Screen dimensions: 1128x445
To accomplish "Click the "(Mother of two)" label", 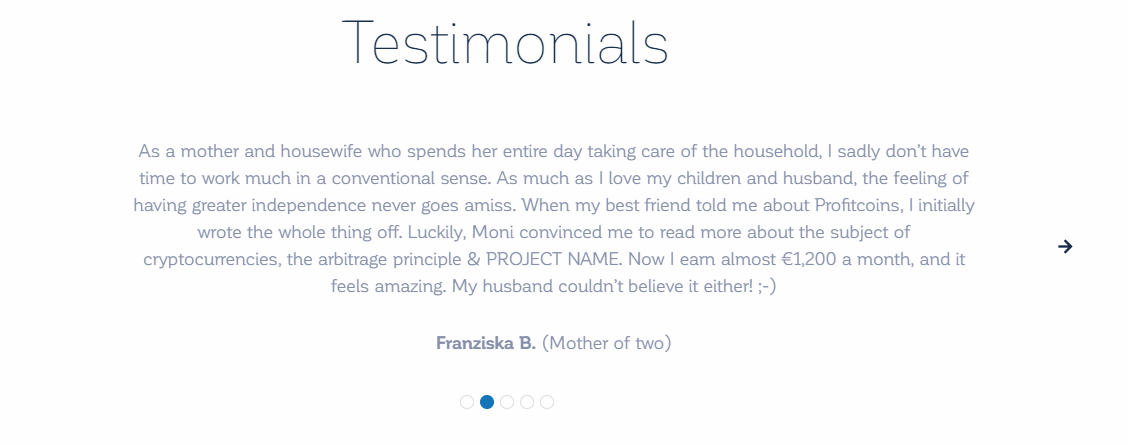I will [x=606, y=343].
